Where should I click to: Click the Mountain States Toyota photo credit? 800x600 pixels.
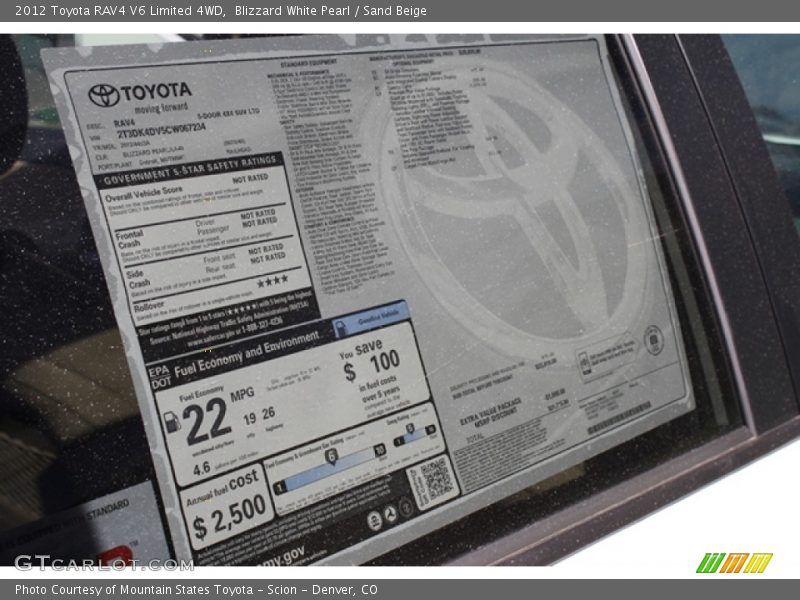pos(196,590)
